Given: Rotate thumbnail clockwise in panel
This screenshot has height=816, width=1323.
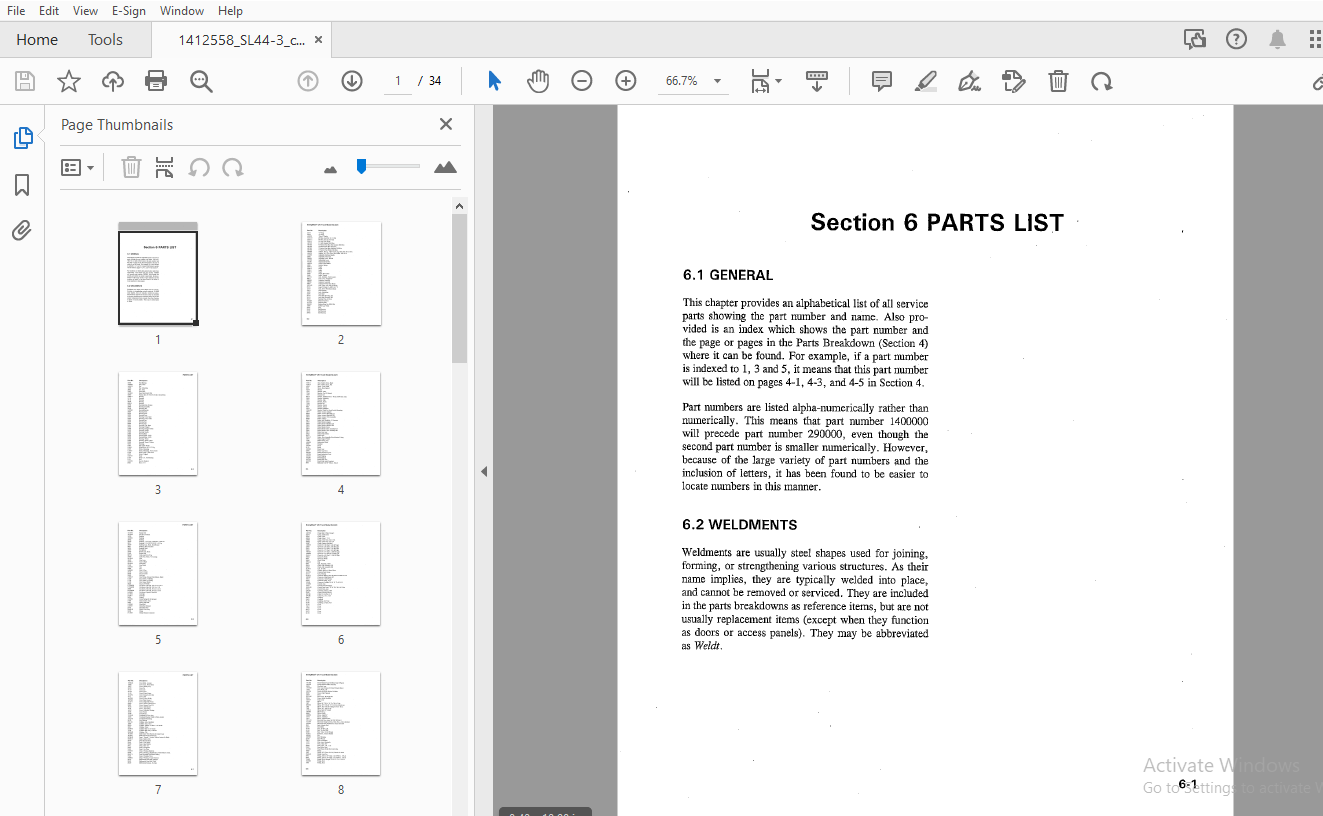Looking at the screenshot, I should (233, 168).
